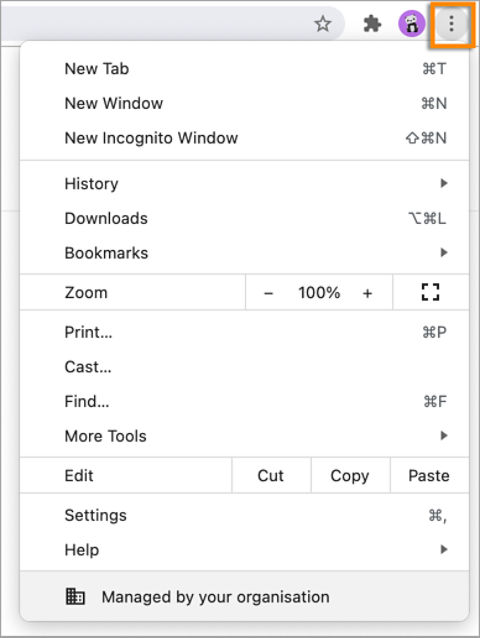Open the Extensions puzzle piece icon
This screenshot has width=480, height=638.
pos(372,24)
